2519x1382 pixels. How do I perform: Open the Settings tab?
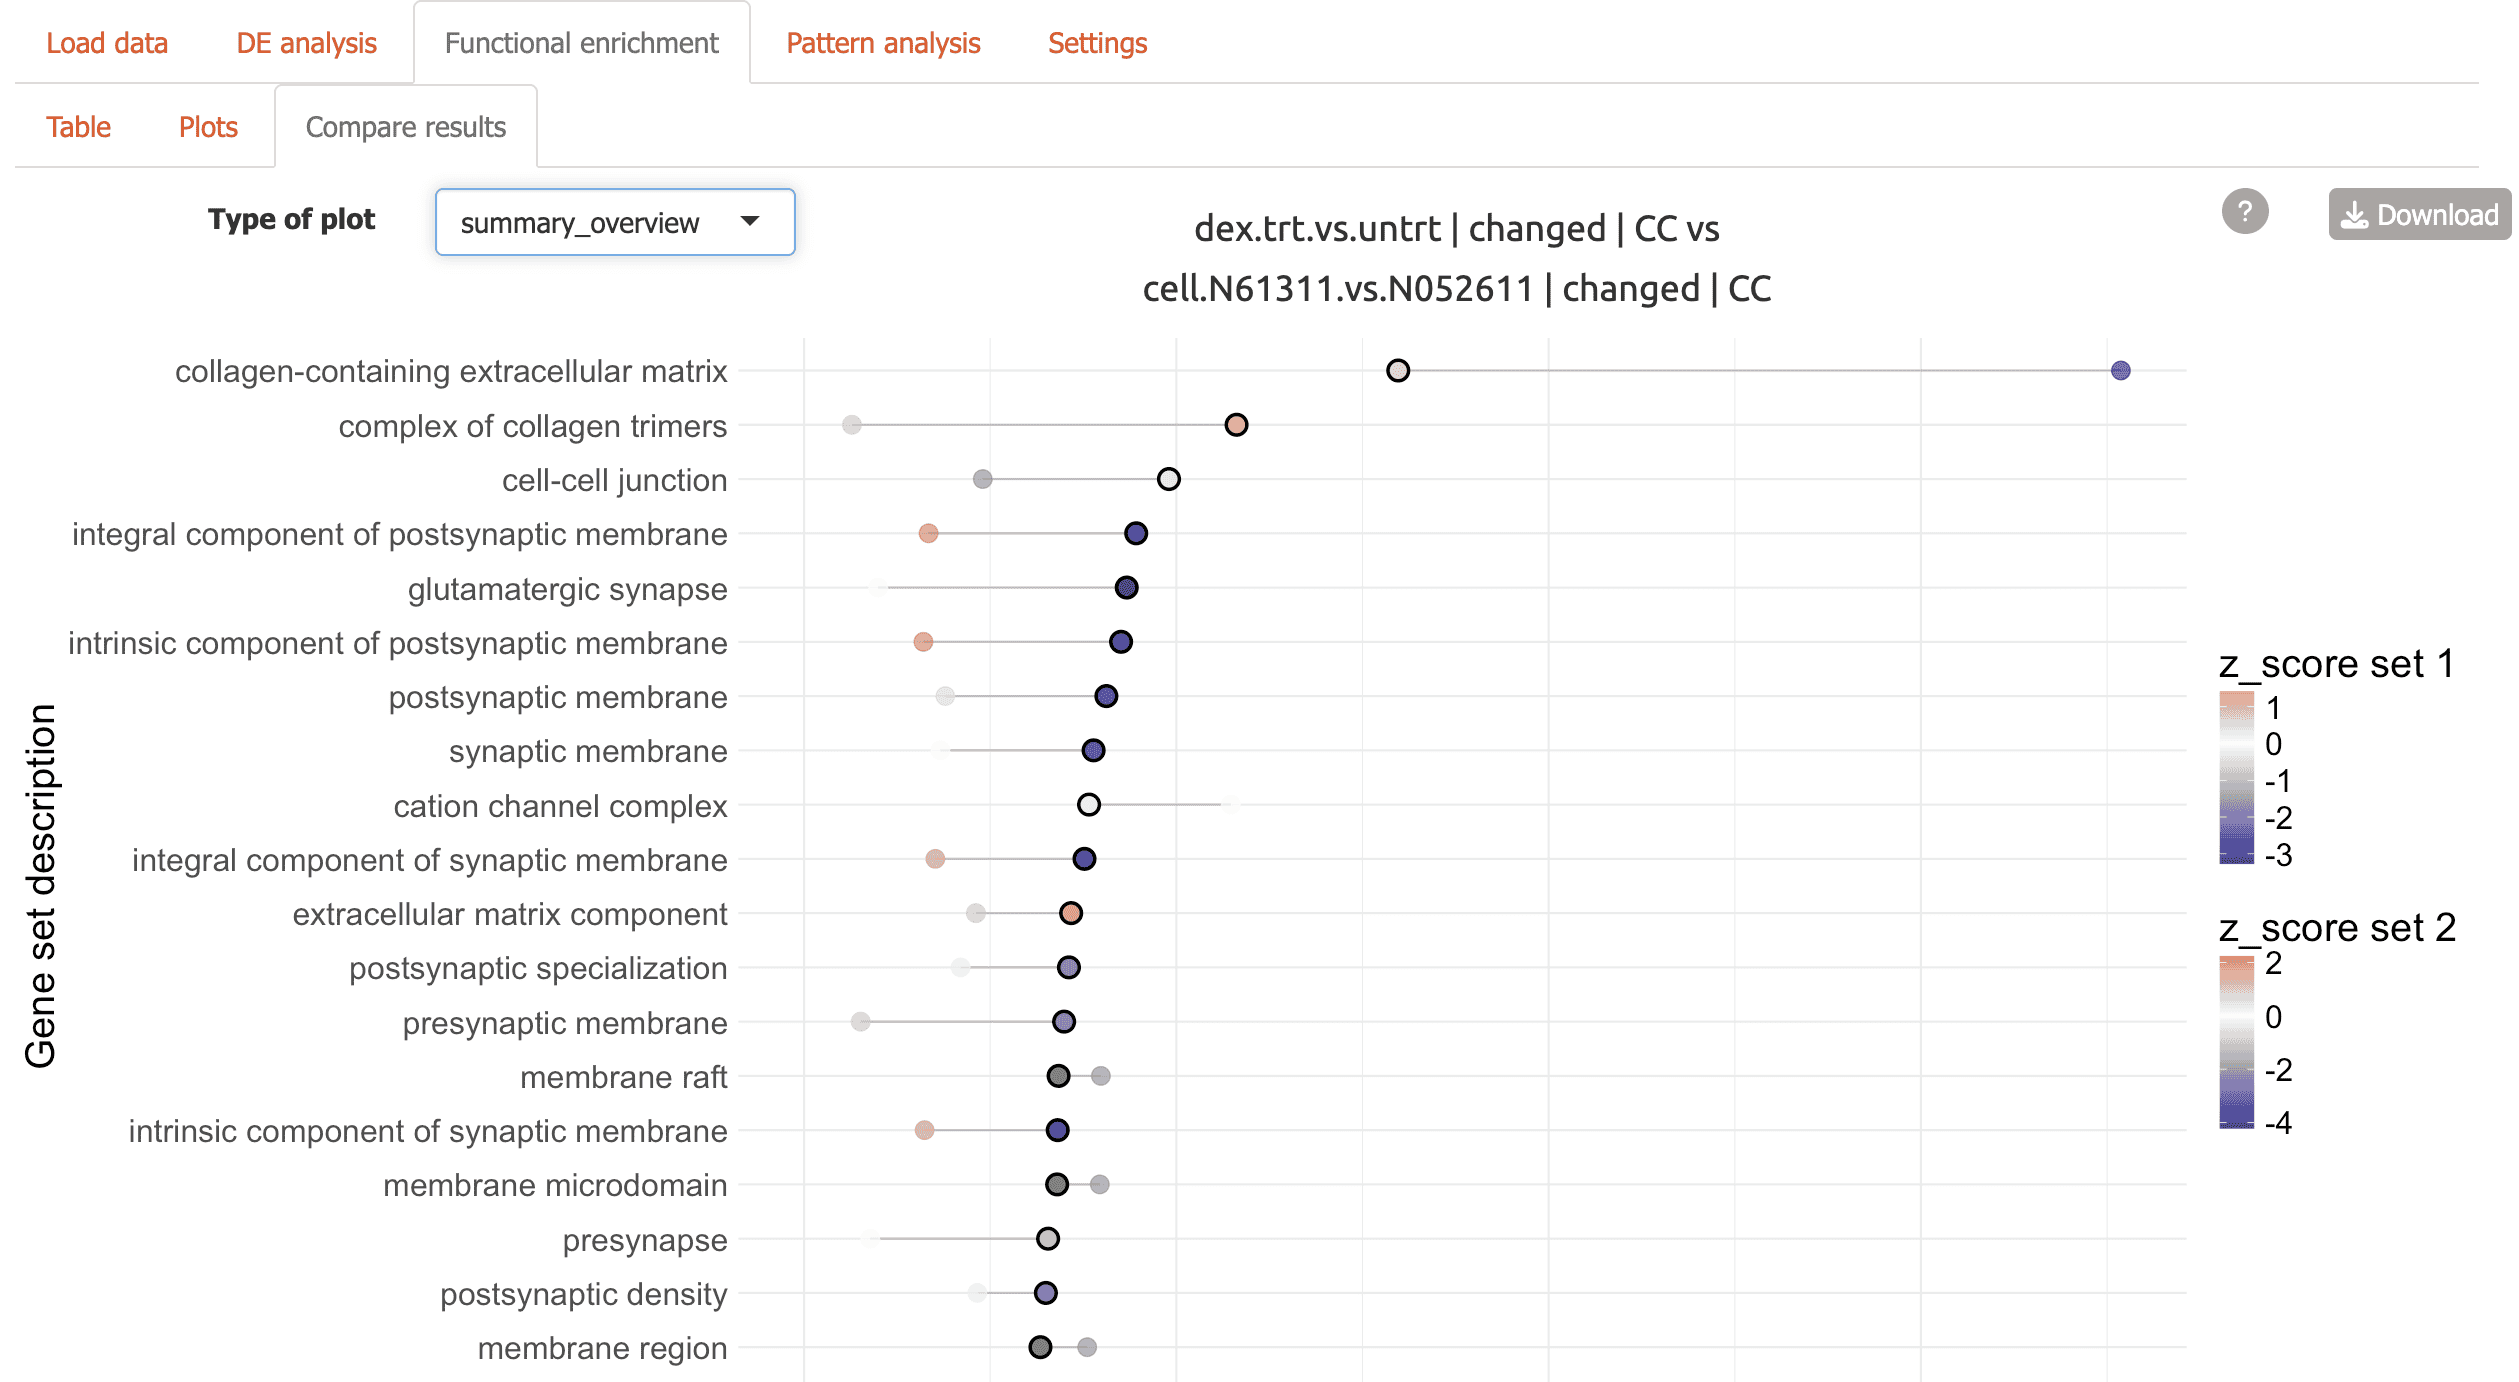(1096, 43)
